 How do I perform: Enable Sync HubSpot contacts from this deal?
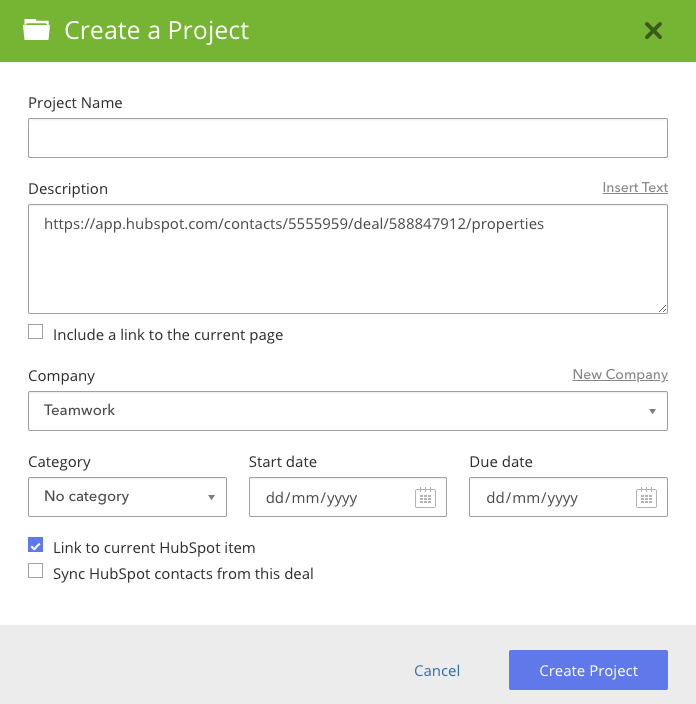pyautogui.click(x=35, y=571)
